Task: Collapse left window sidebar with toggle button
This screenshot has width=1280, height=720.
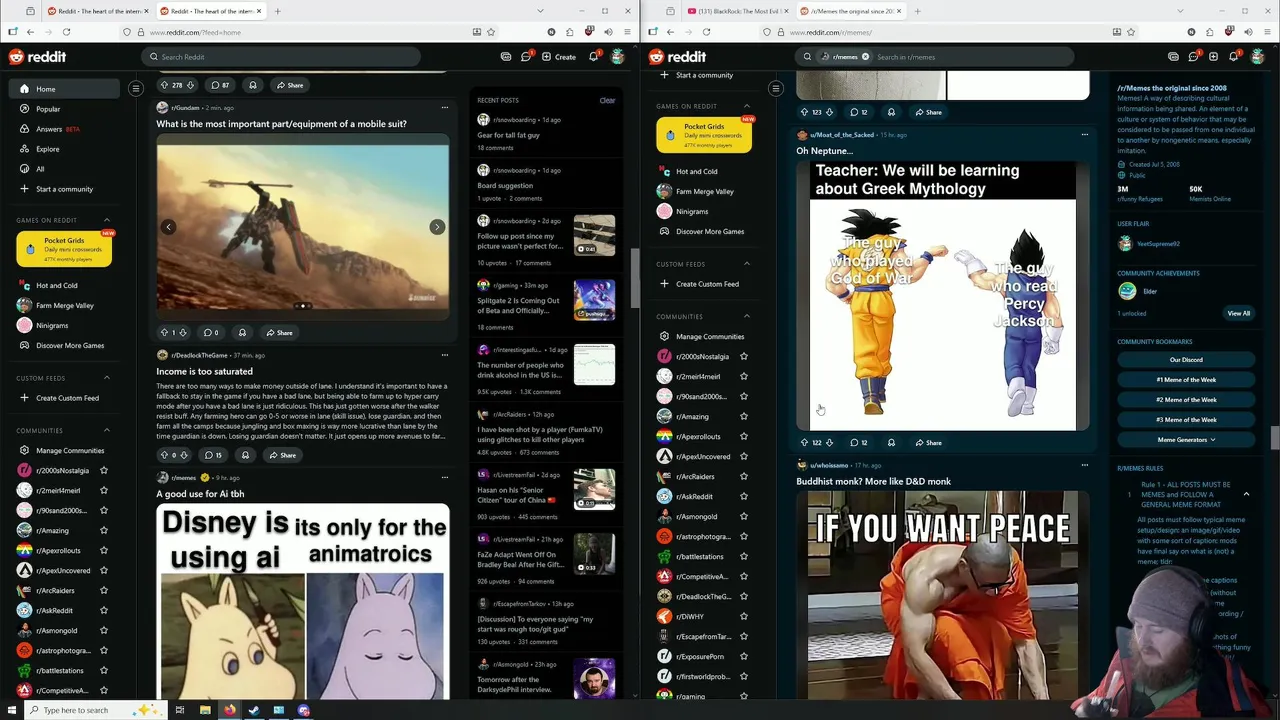Action: tap(136, 89)
